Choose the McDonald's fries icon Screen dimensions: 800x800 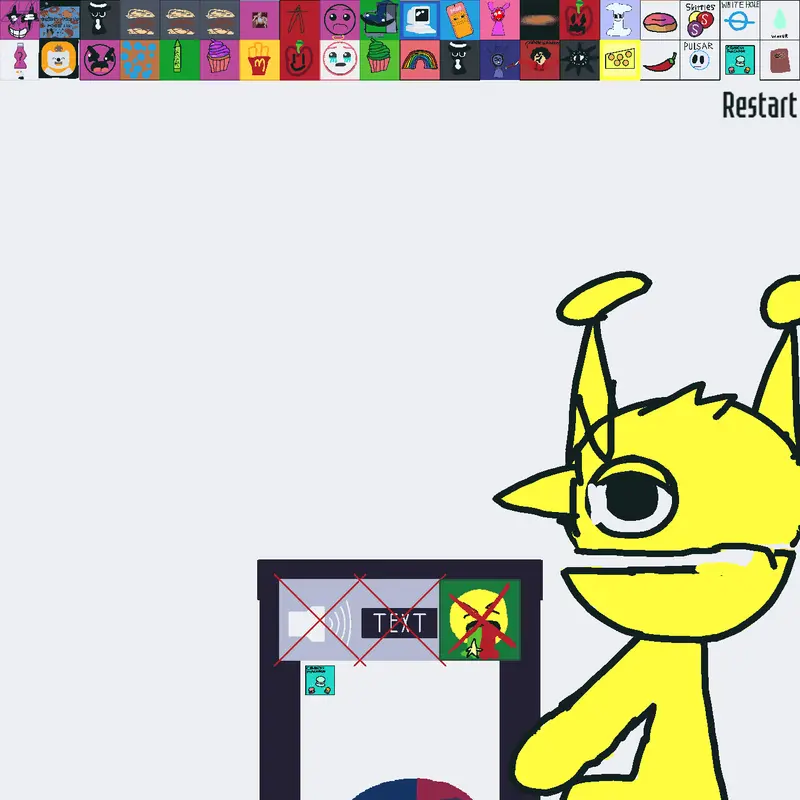260,60
